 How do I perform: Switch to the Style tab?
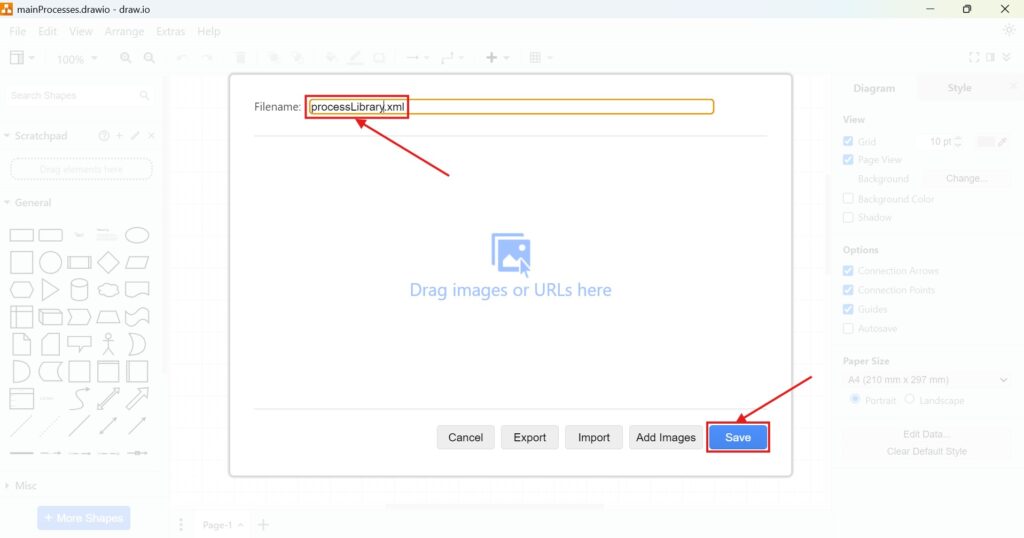click(x=959, y=88)
